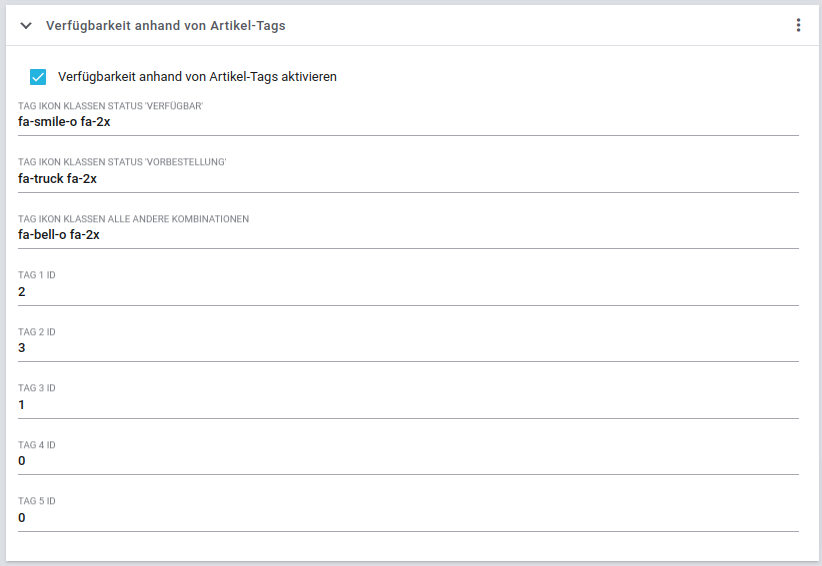This screenshot has width=822, height=566.
Task: Click the 'TAG 1 ID' field label
Action: (x=37, y=275)
